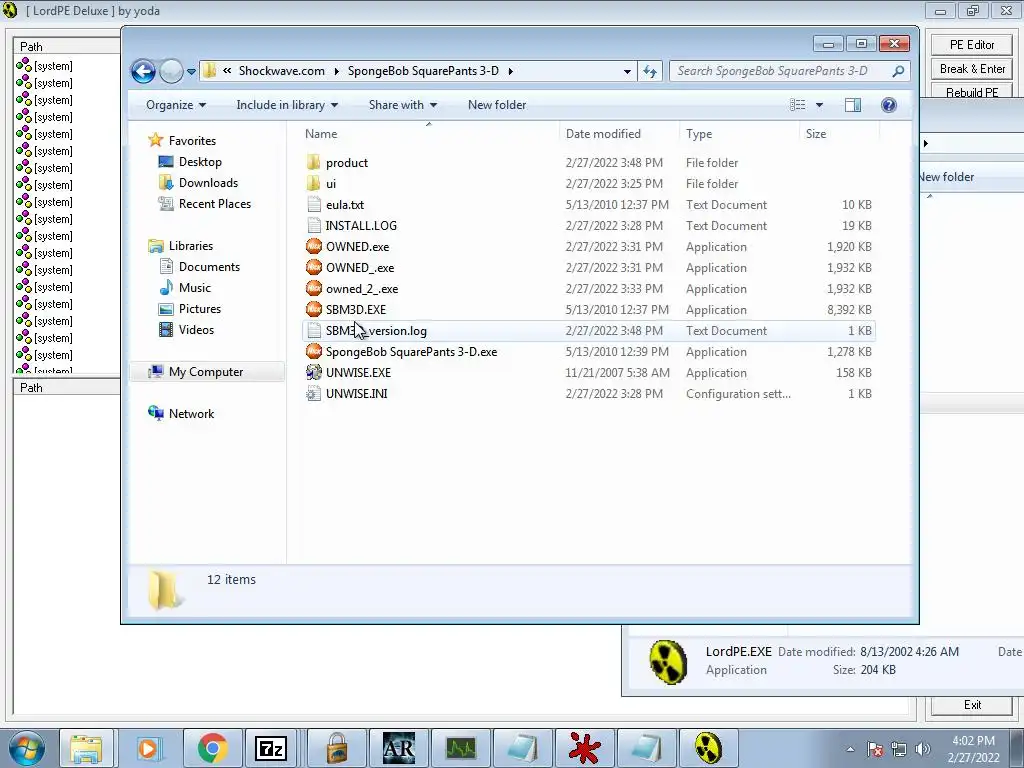The image size is (1024, 768).
Task: Select the SpongeBob SquarePants 3-D.exe icon
Action: (x=314, y=351)
